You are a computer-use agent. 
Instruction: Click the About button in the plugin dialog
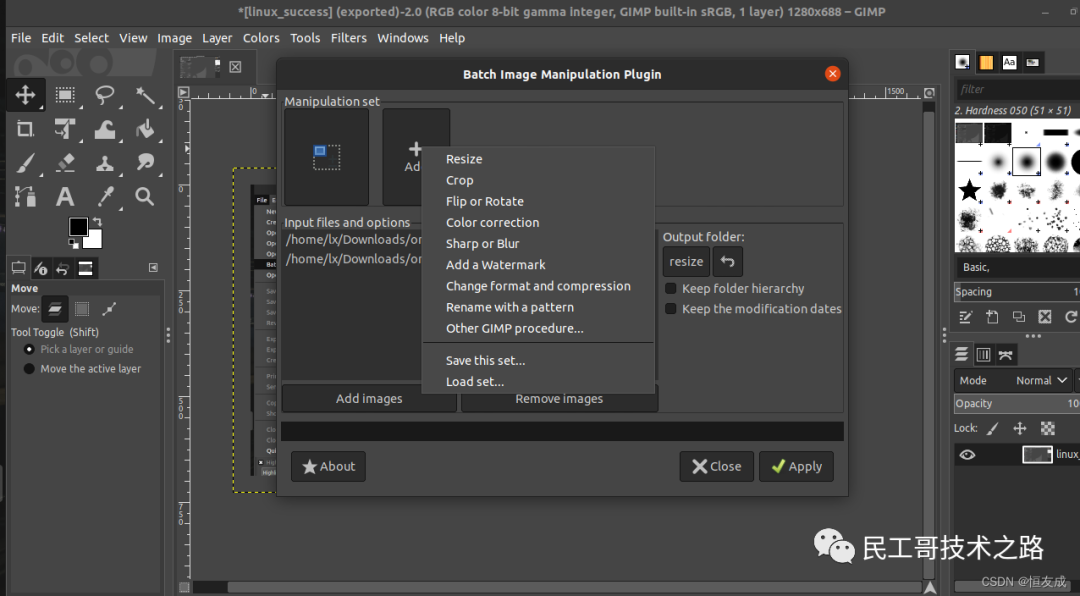coord(329,466)
